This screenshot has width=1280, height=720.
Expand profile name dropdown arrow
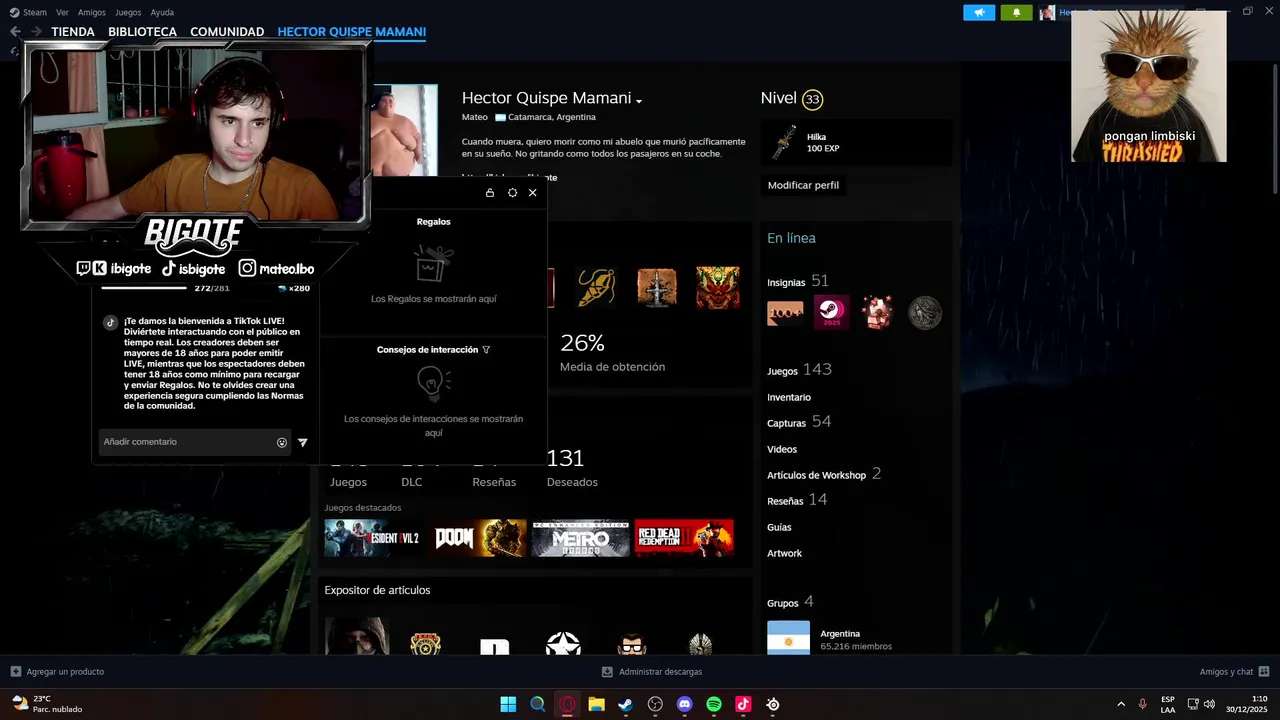[639, 101]
